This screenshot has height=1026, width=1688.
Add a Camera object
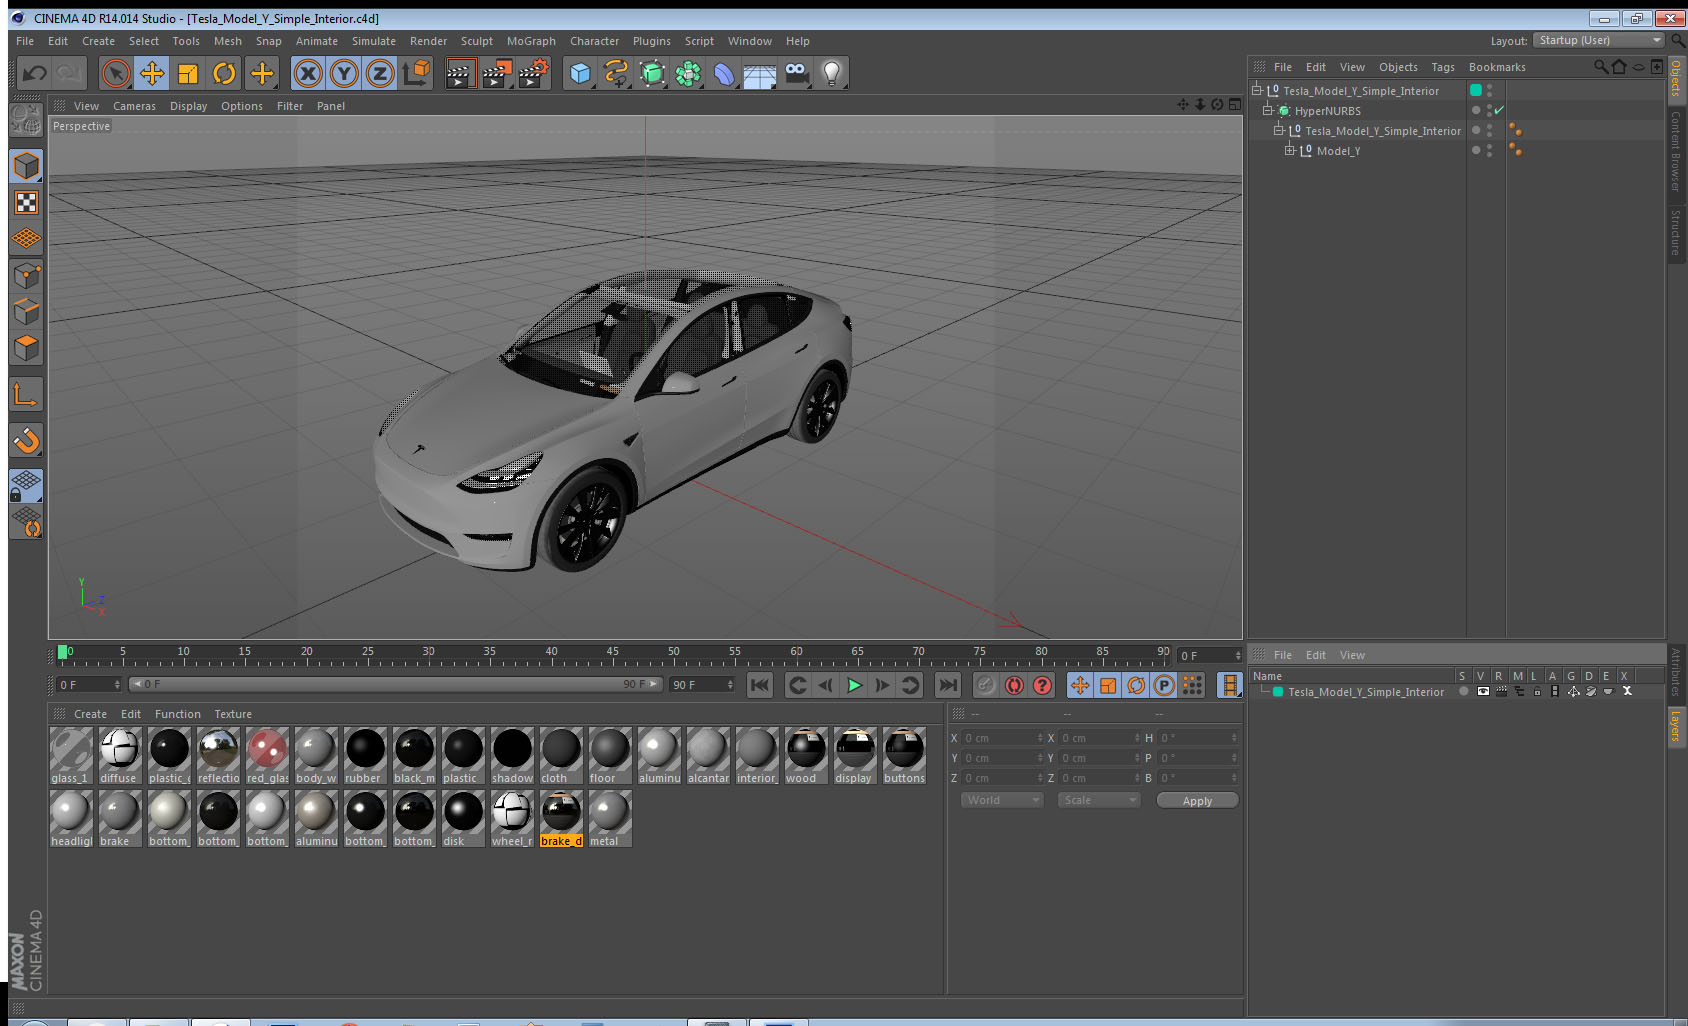796,73
